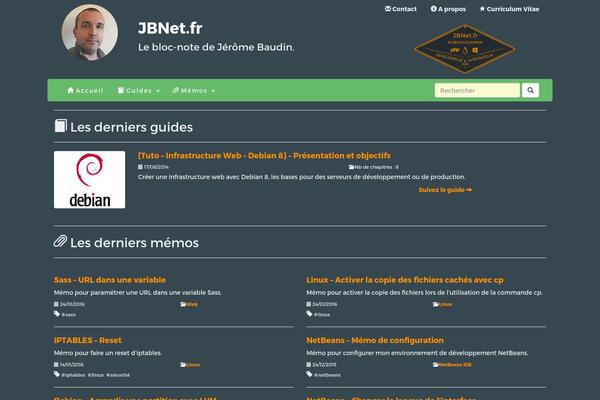Open the Curriculum Vitae link
600x400 pixels.
[x=509, y=9]
